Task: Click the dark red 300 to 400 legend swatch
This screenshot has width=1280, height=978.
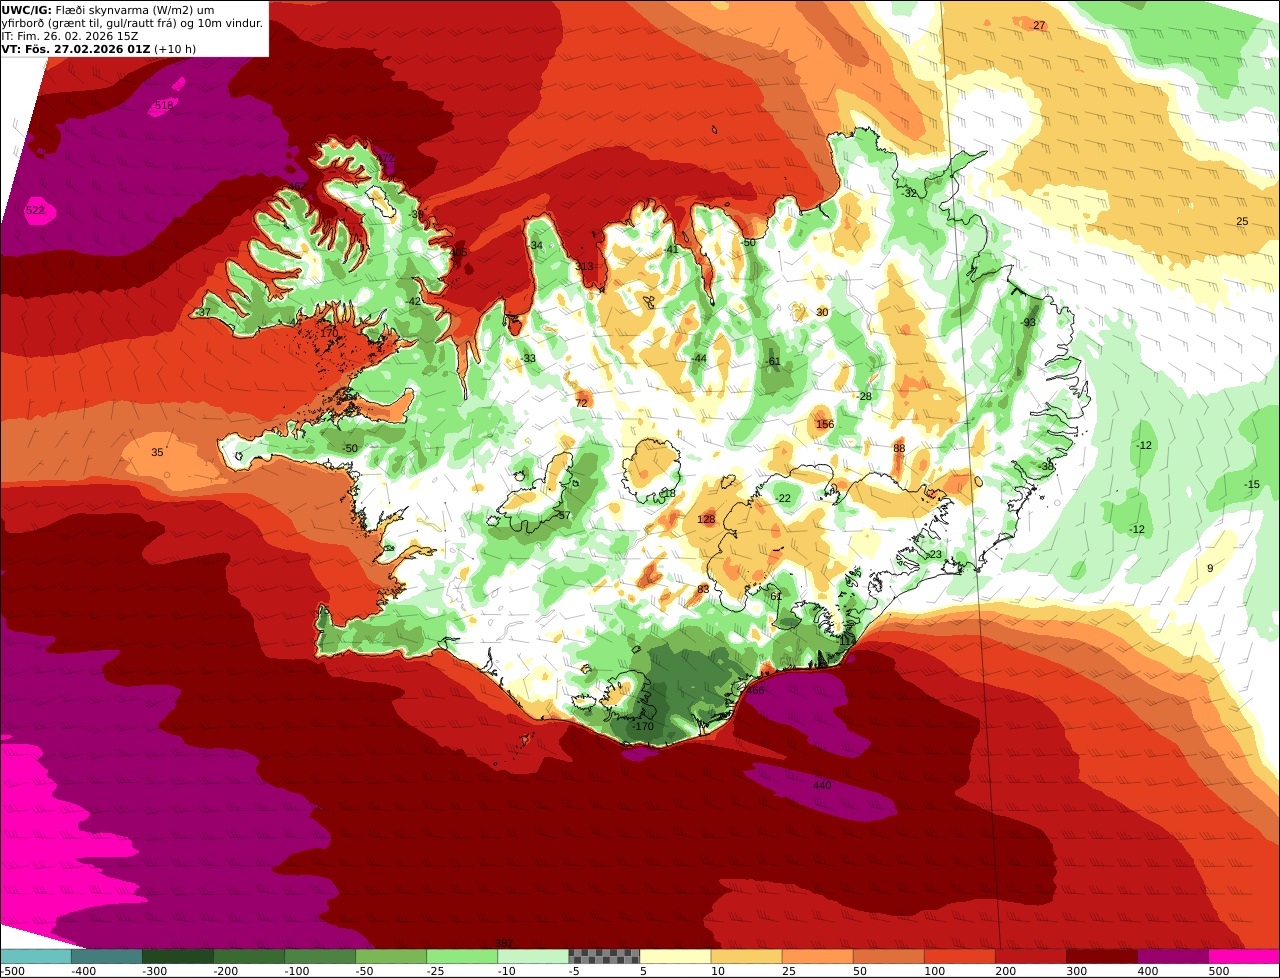Action: click(1102, 956)
